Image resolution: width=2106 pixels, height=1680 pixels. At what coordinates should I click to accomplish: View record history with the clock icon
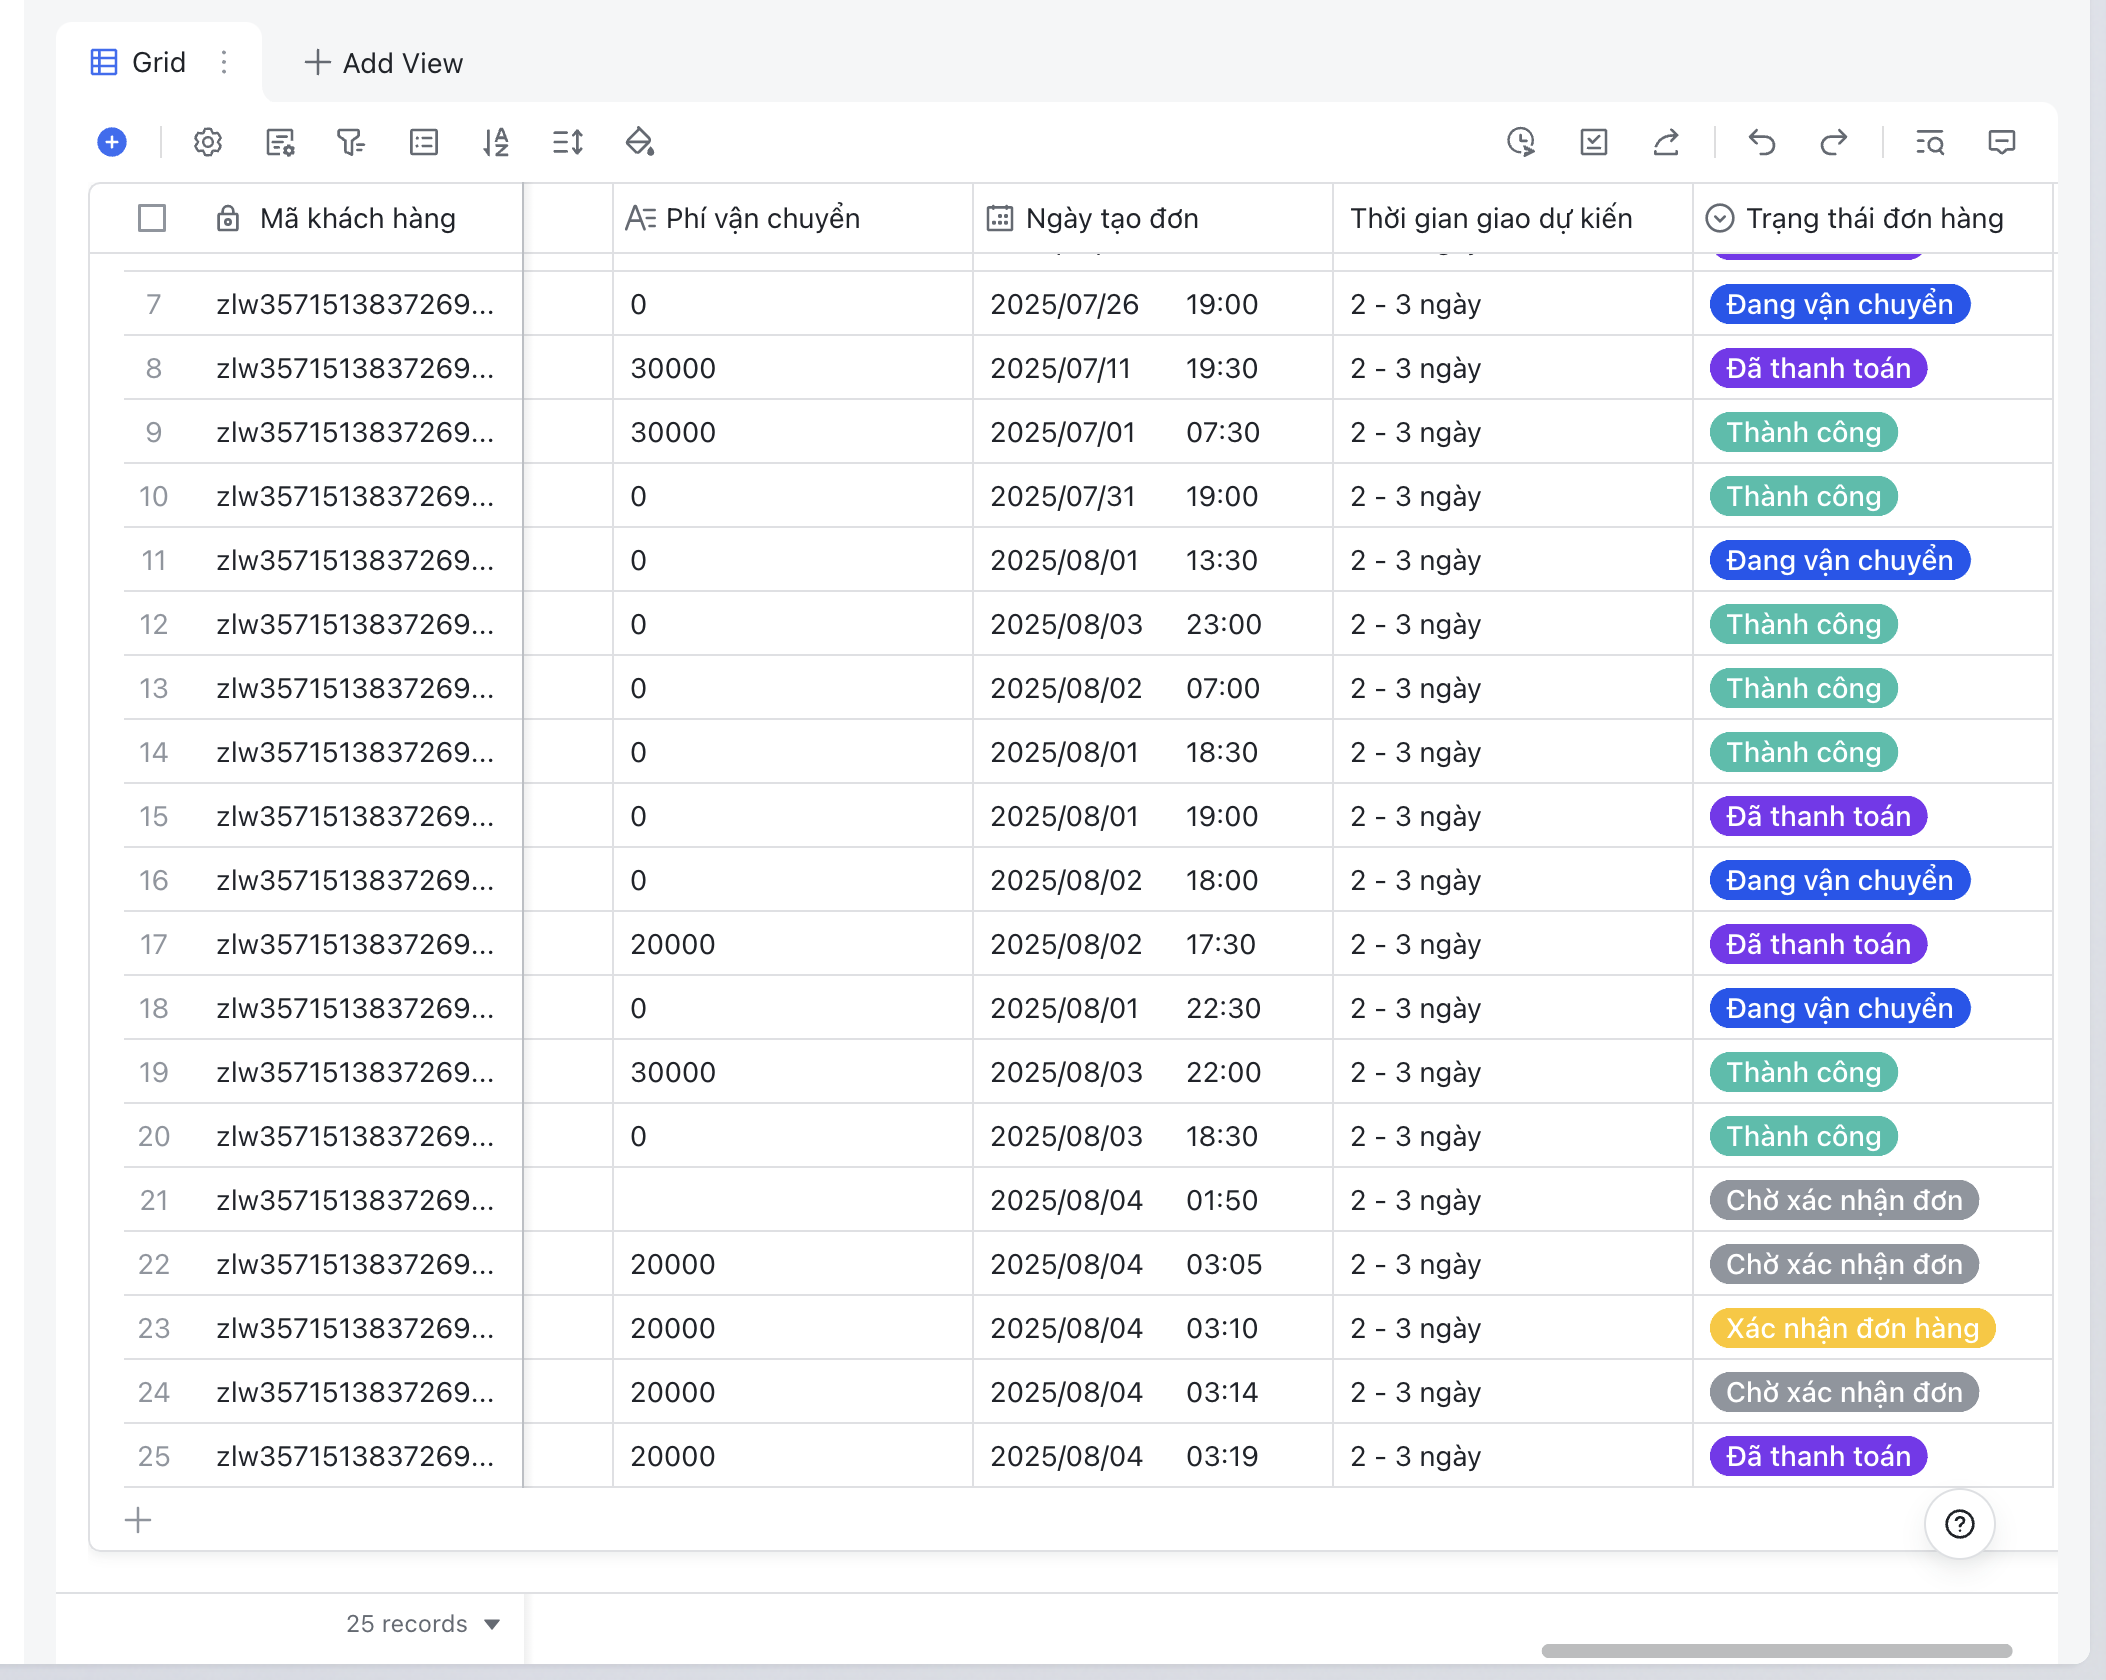click(1522, 142)
